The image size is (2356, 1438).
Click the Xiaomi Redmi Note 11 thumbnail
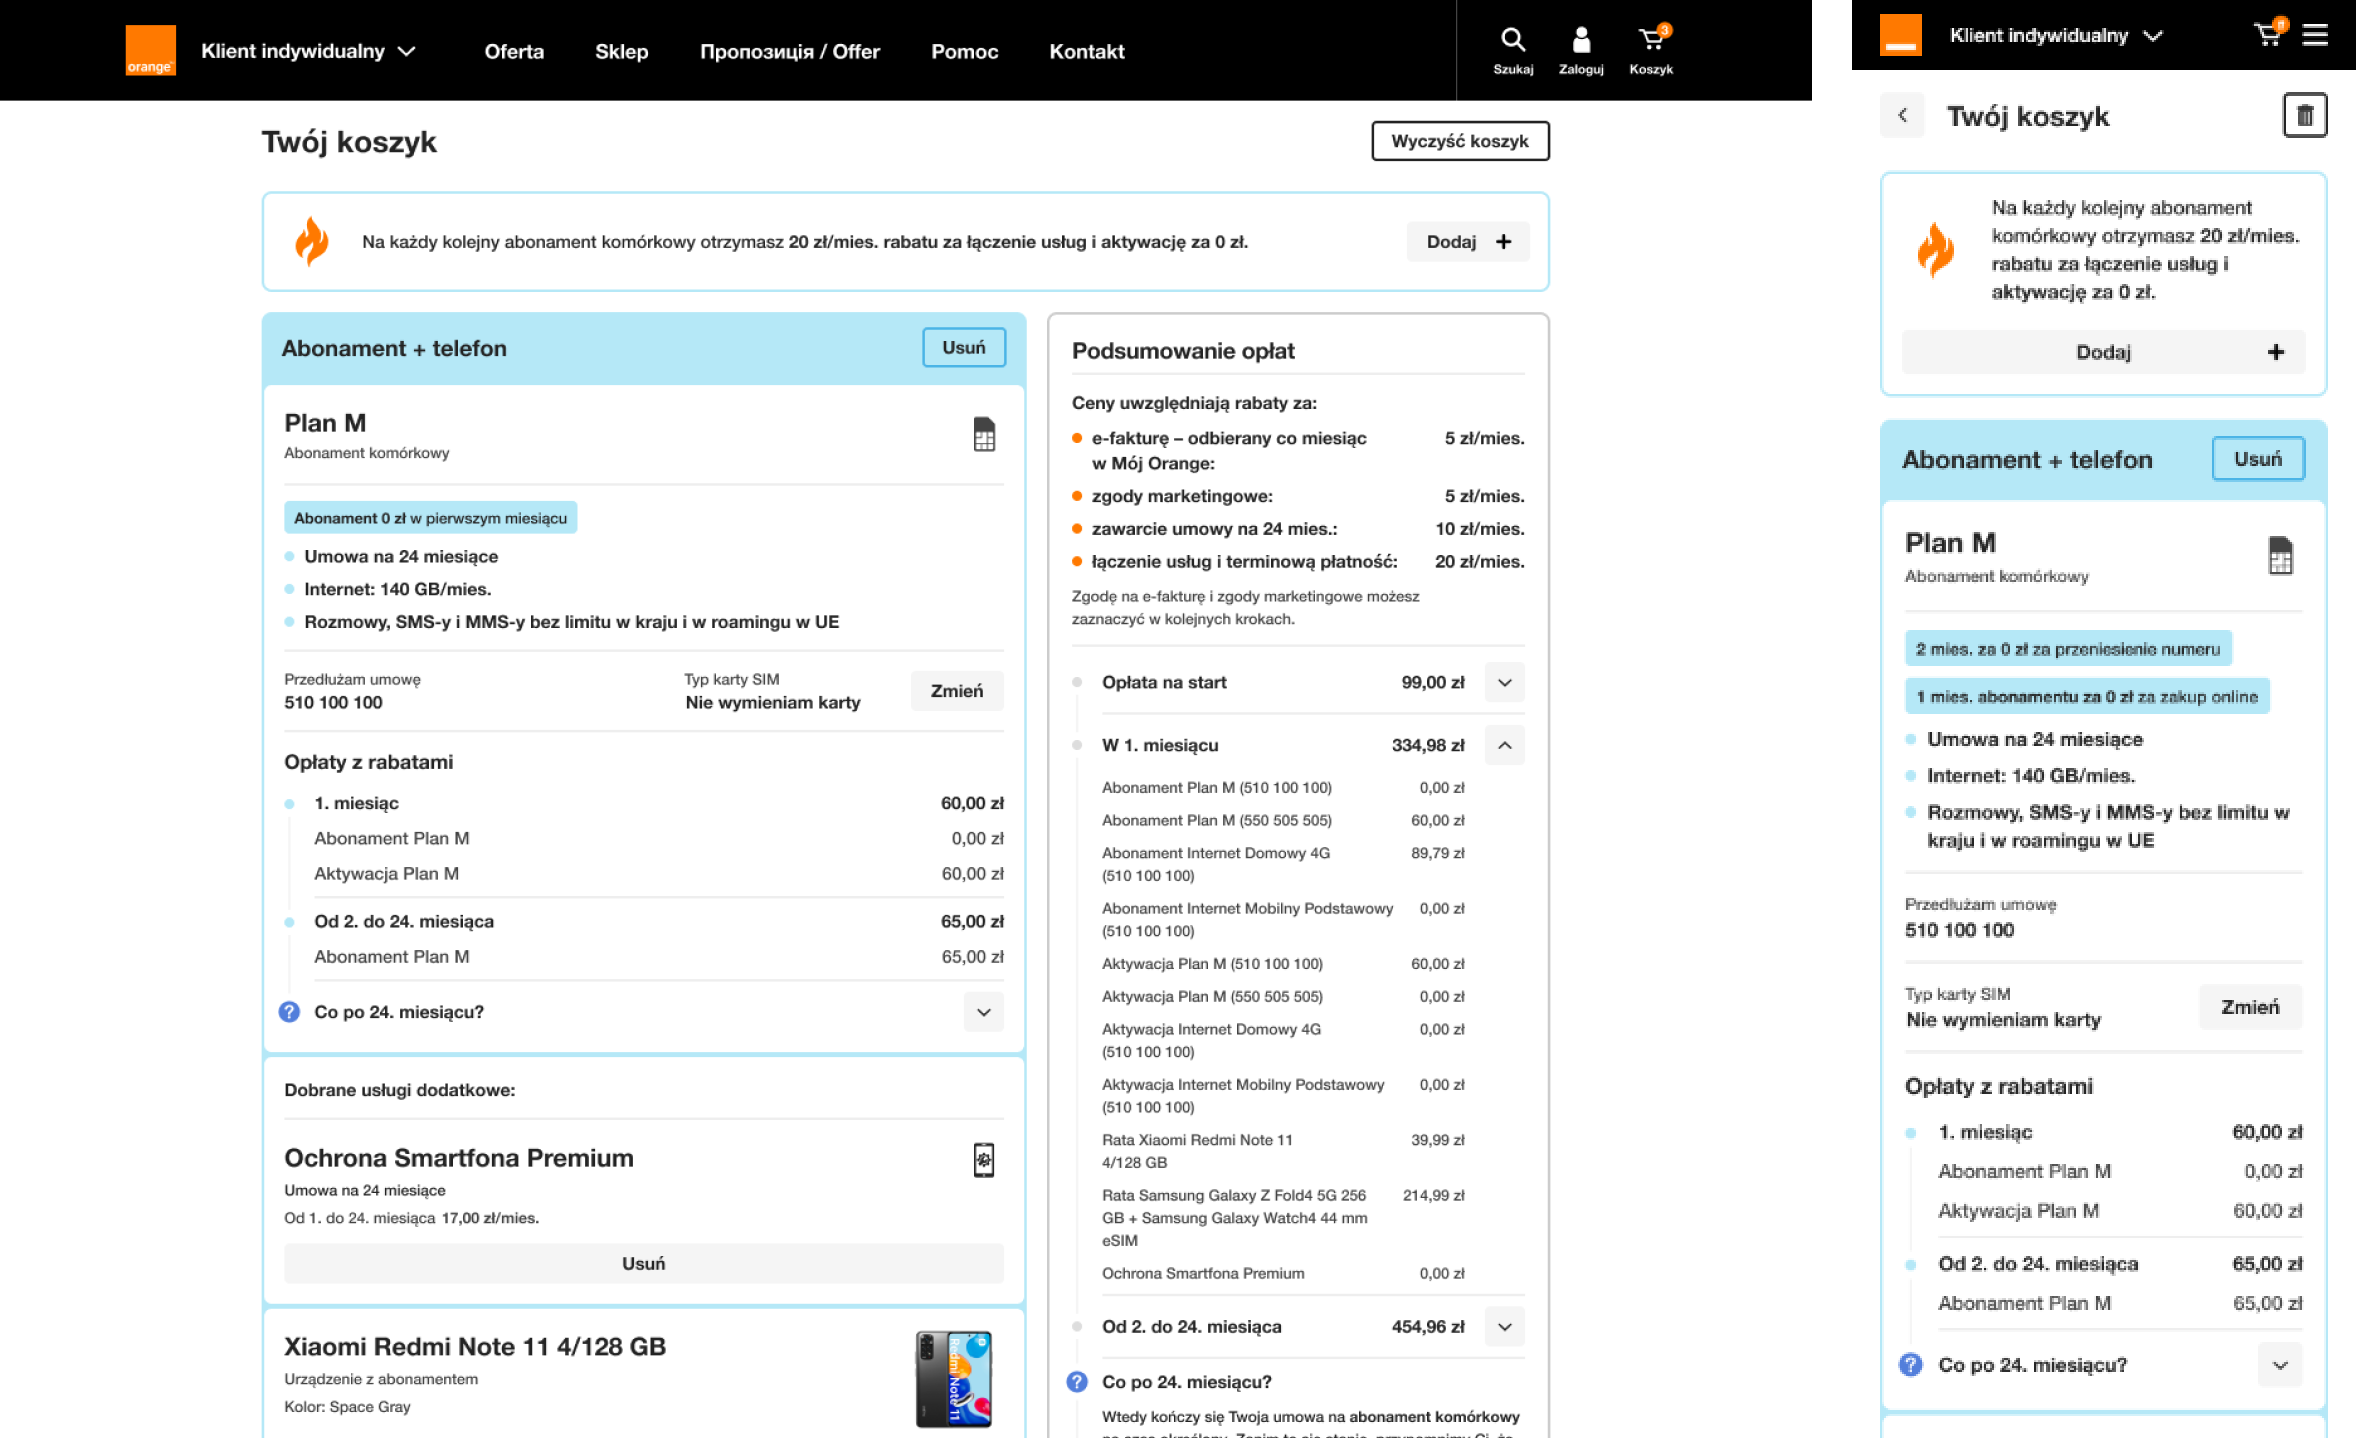coord(954,1378)
